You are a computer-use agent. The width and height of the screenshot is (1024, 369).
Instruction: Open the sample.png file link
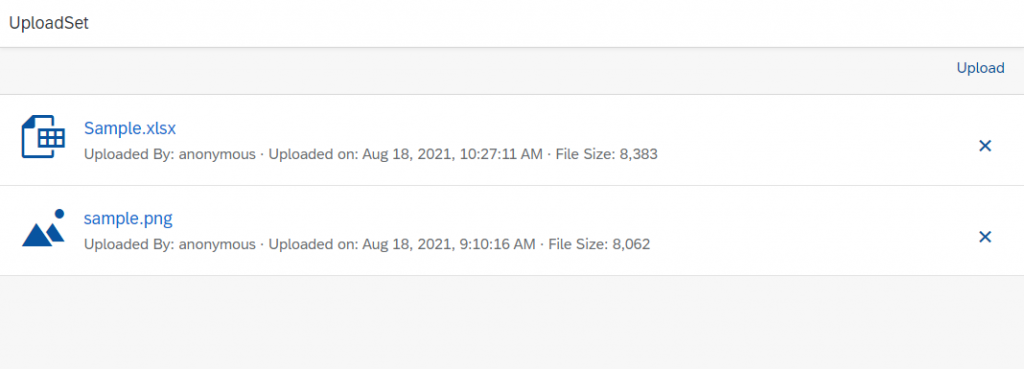tap(128, 218)
